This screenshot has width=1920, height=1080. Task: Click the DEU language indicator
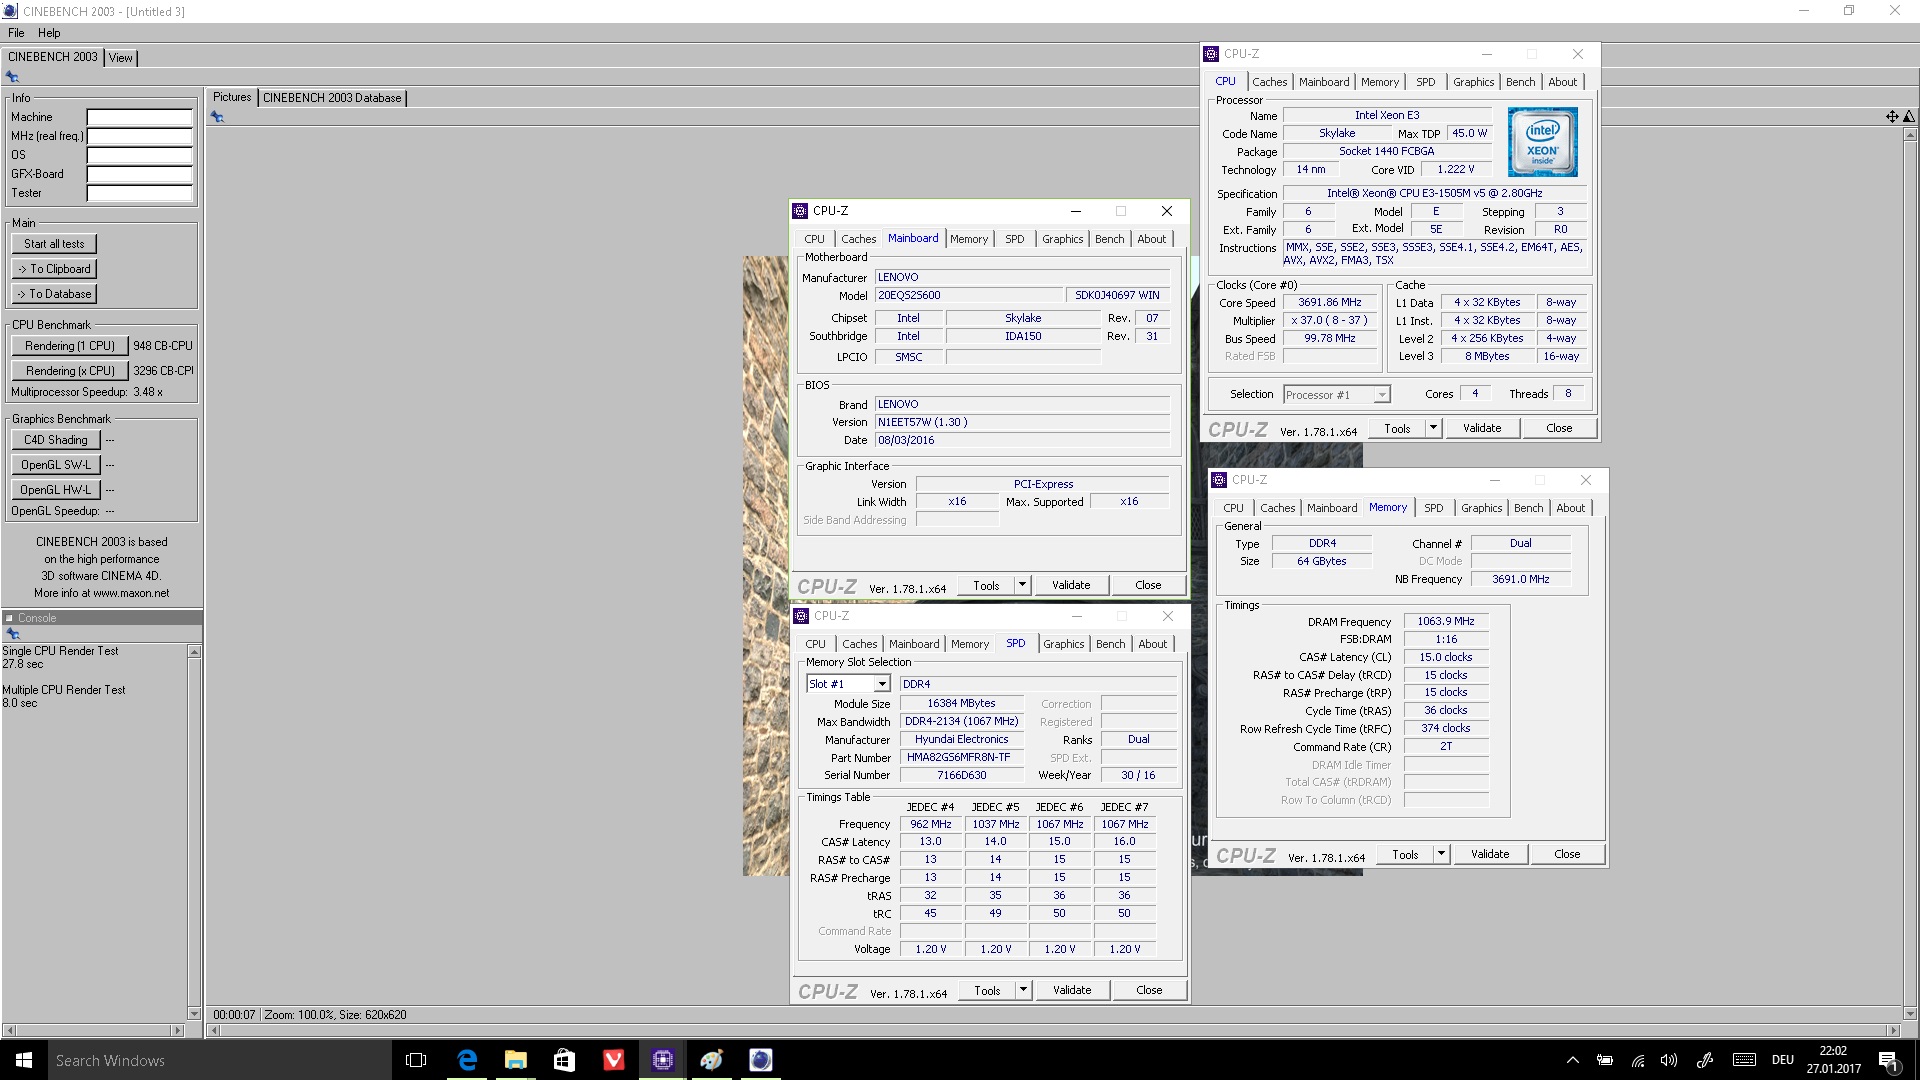1782,1060
